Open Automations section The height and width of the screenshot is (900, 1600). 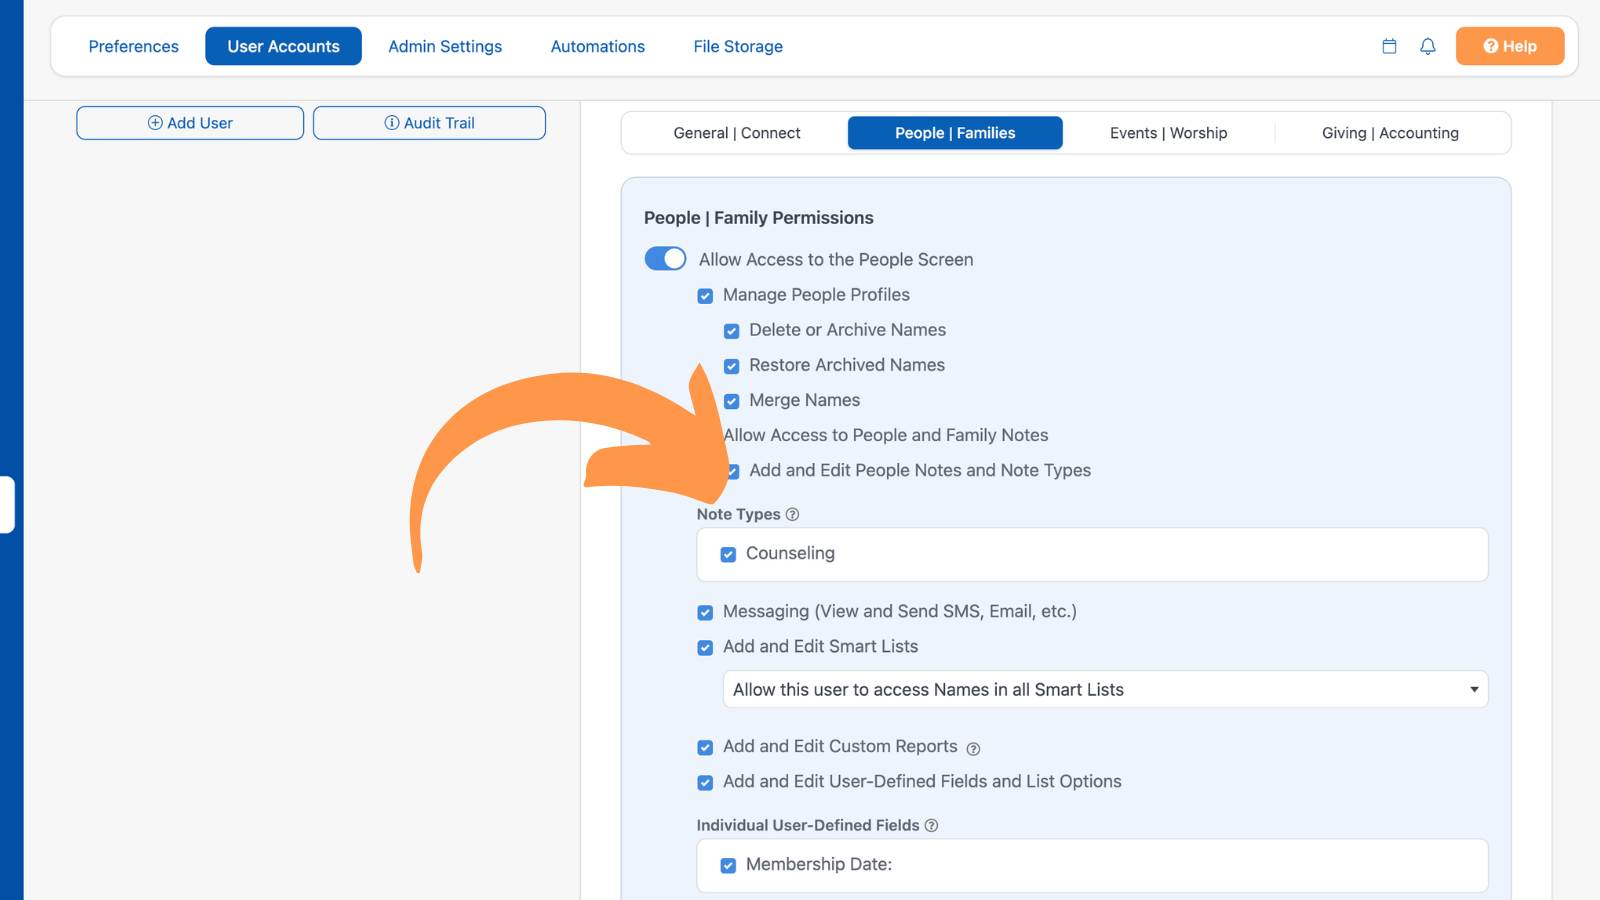click(598, 46)
